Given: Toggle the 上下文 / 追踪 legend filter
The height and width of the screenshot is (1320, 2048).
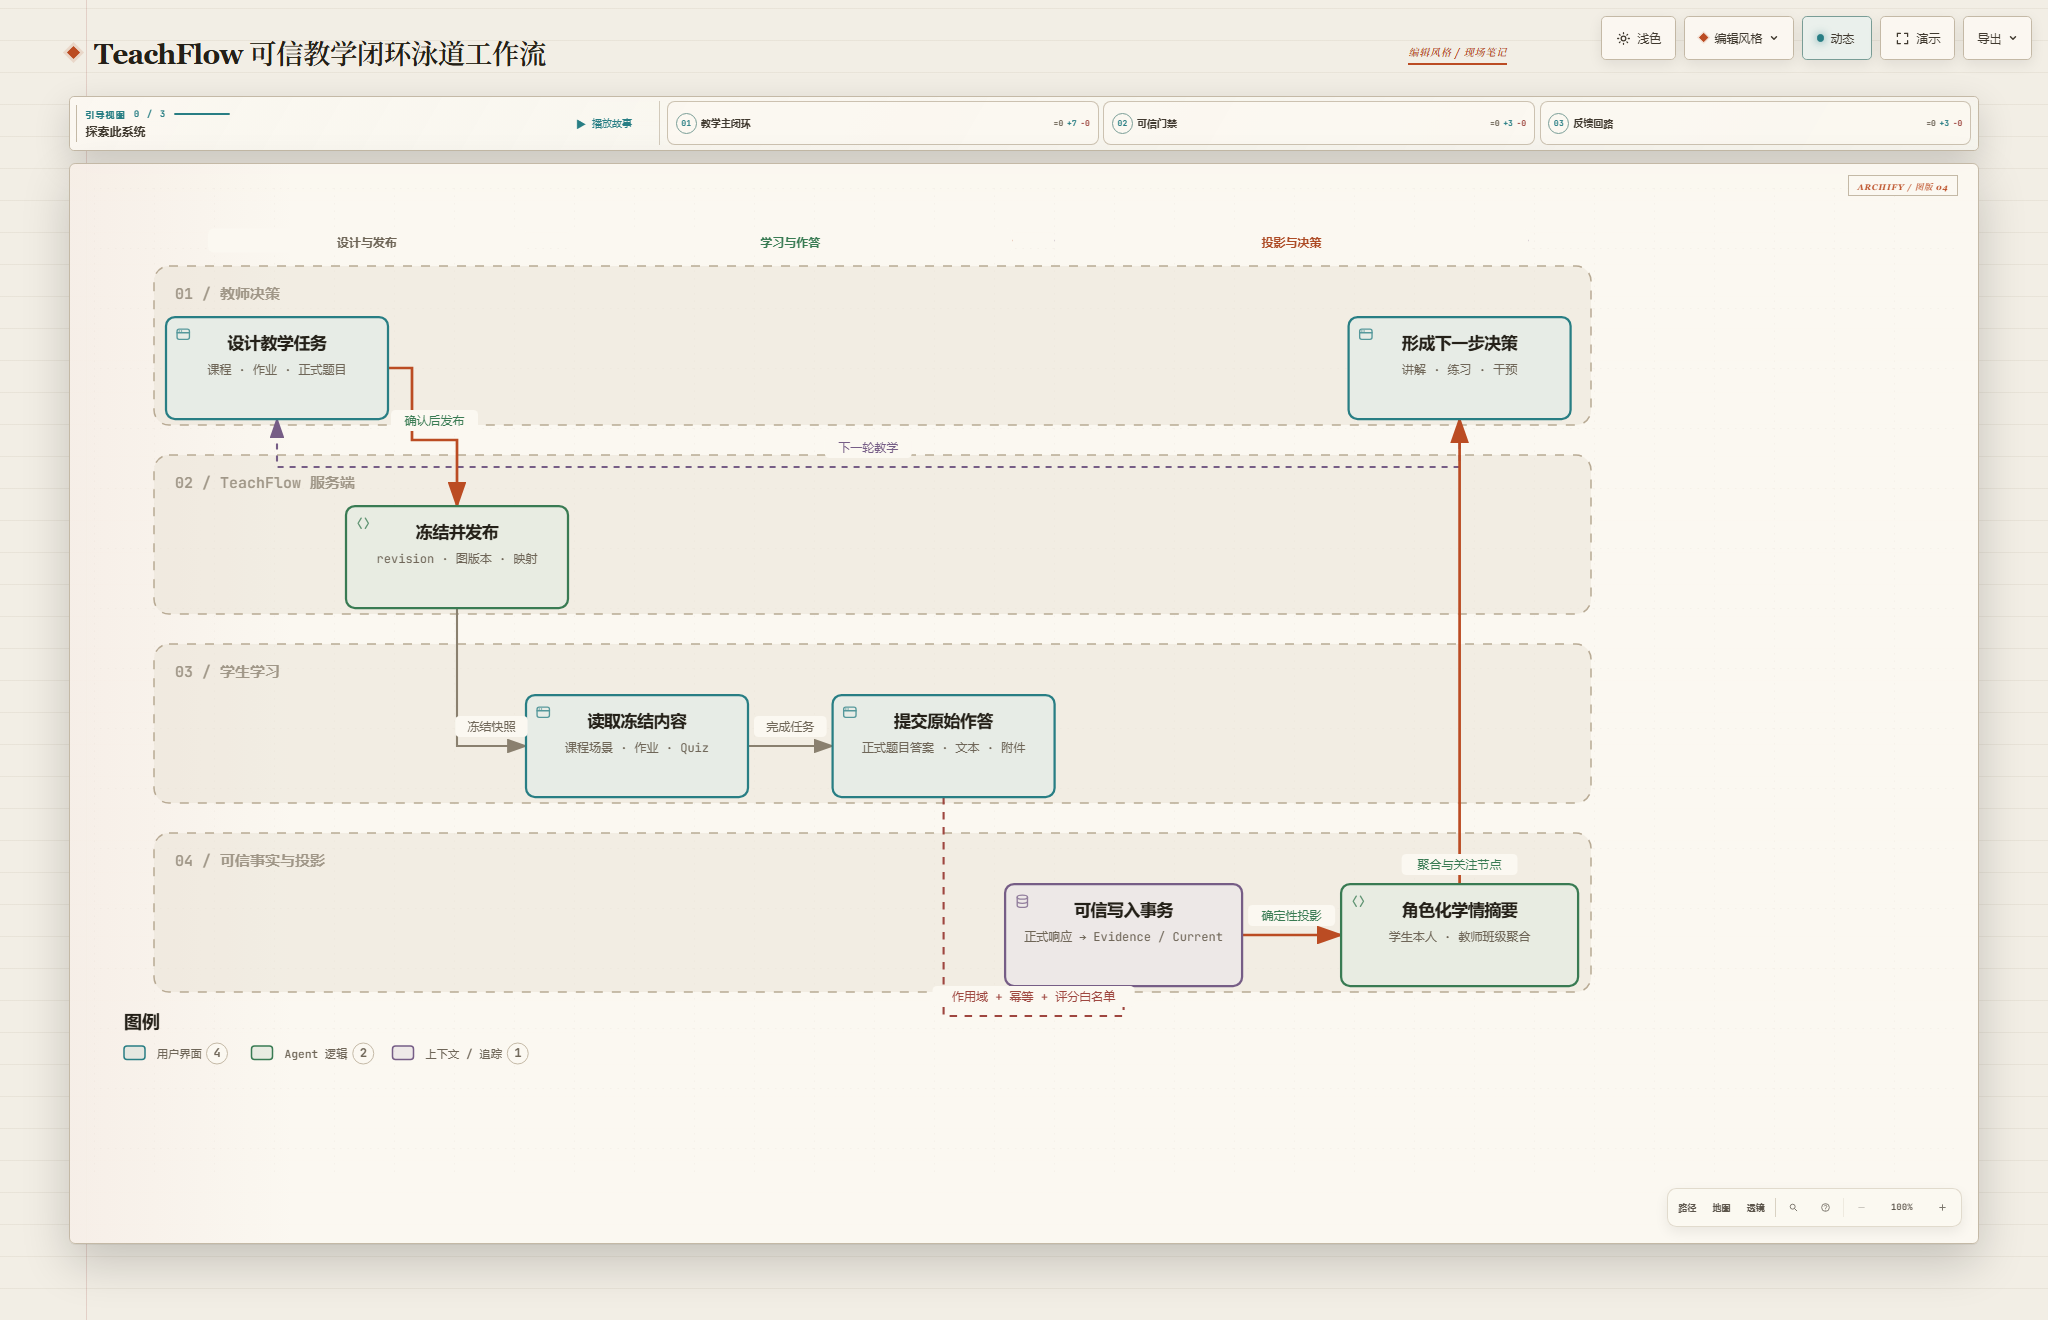Looking at the screenshot, I should (460, 1053).
